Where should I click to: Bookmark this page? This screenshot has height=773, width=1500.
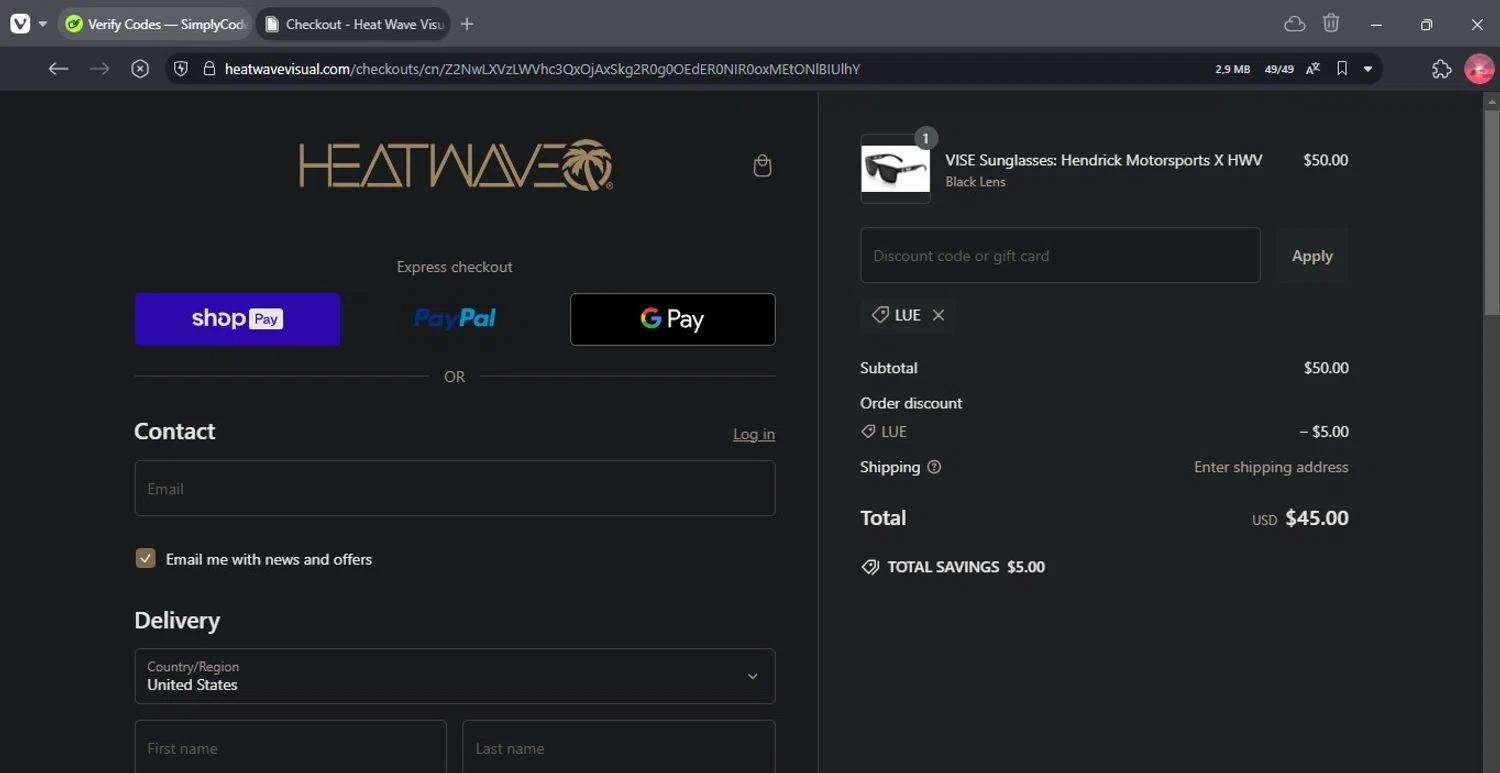point(1342,69)
